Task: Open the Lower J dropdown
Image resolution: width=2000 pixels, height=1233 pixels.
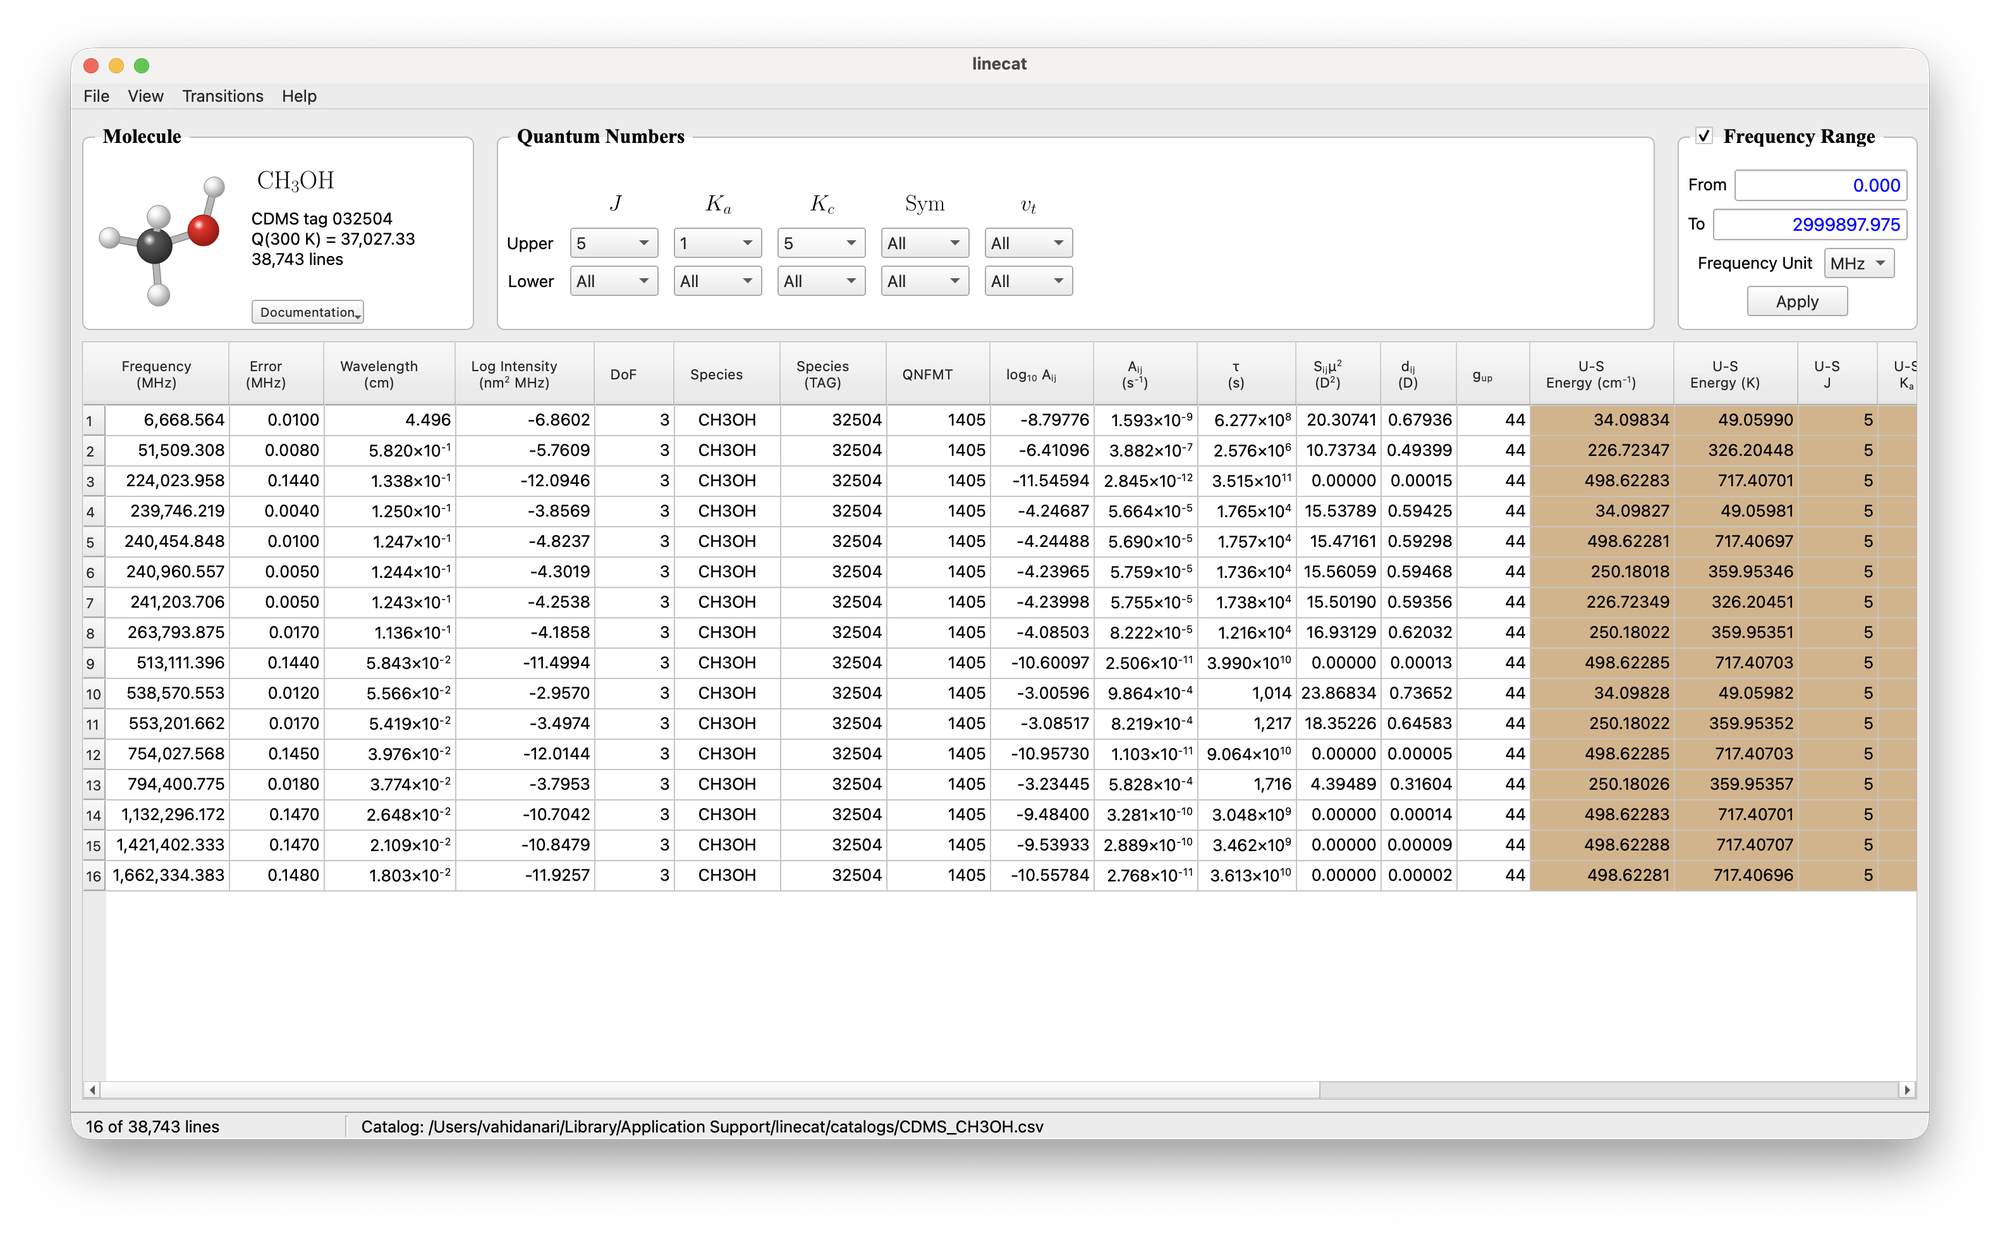Action: (614, 281)
